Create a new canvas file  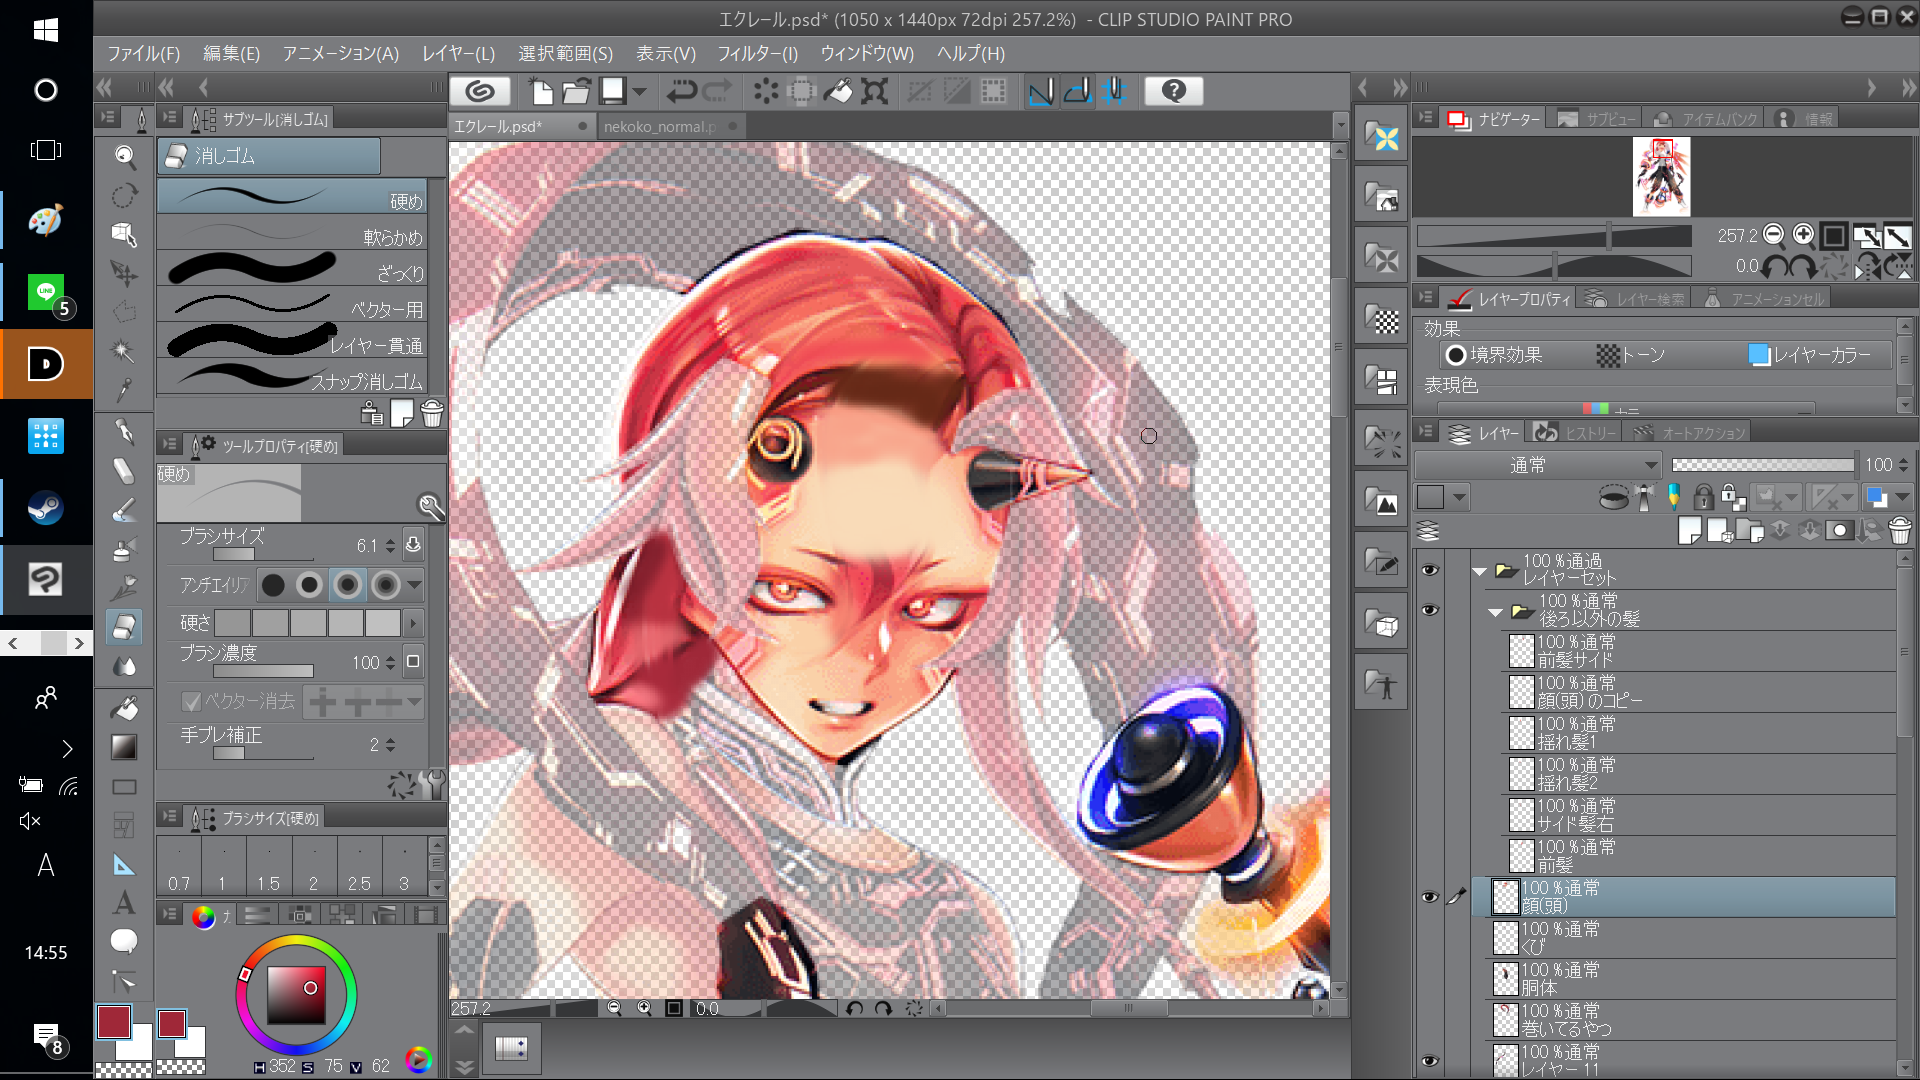541,91
